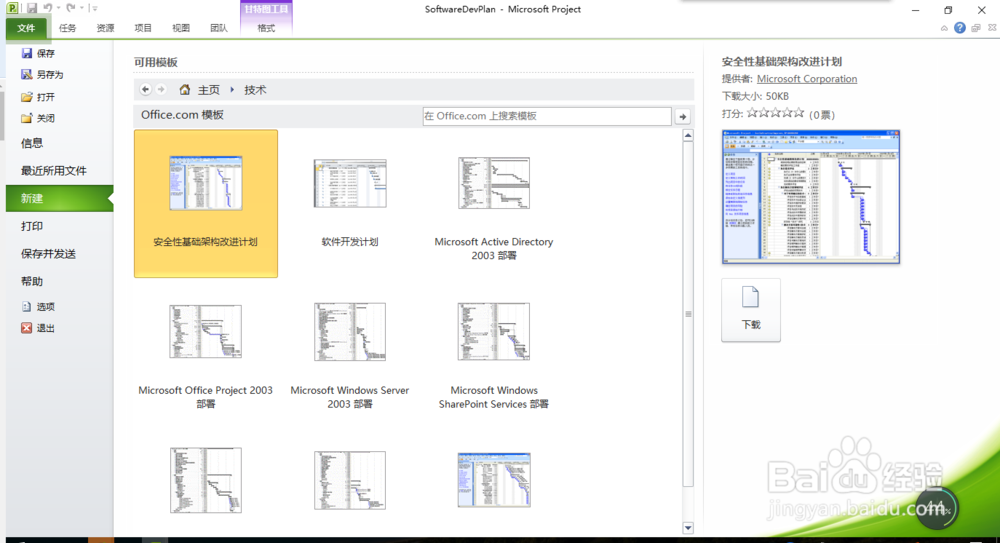Click 退出 to quit Project
The width and height of the screenshot is (1000, 543).
(38, 328)
